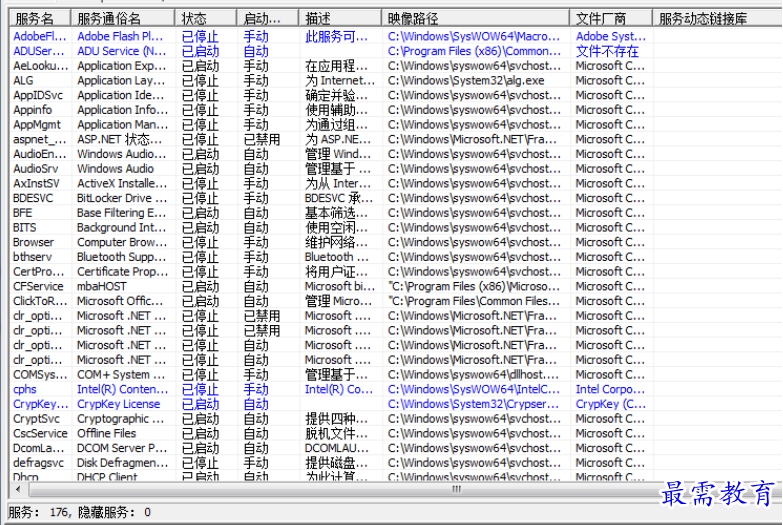Click the Bluetooth Supp... display name
The height and width of the screenshot is (525, 783).
(121, 257)
